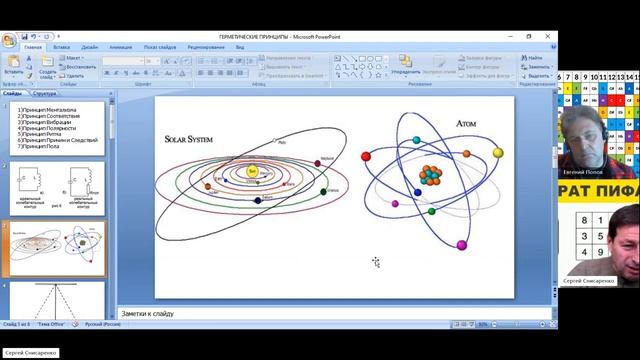This screenshot has width=640, height=360.
Task: Zoom in with plus button
Action: tap(542, 324)
